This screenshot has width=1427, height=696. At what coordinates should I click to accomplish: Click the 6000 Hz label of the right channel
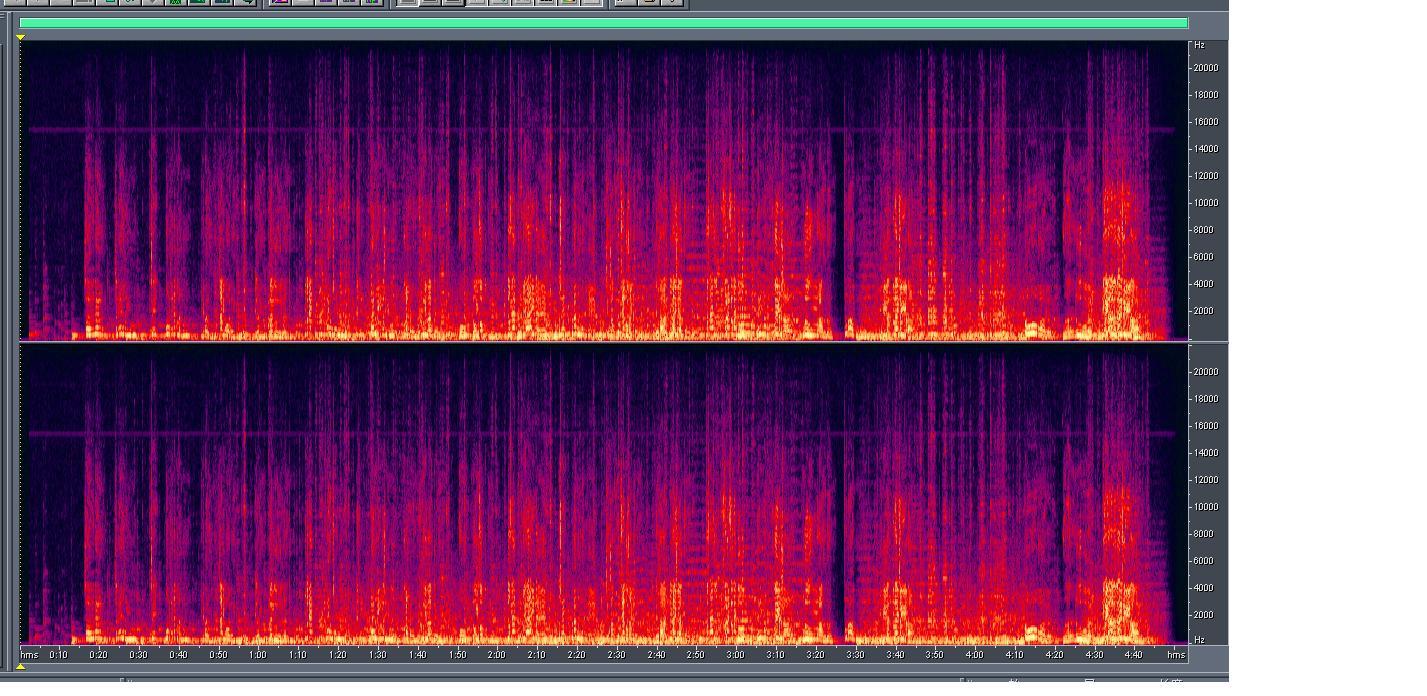pos(1205,561)
